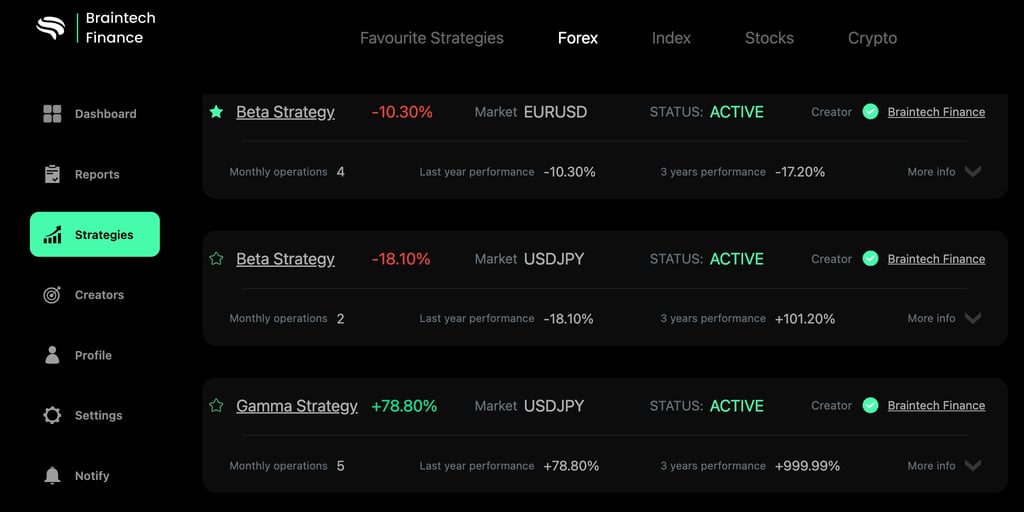This screenshot has width=1024, height=512.
Task: Click the Braintech Finance logo icon
Action: [50, 28]
